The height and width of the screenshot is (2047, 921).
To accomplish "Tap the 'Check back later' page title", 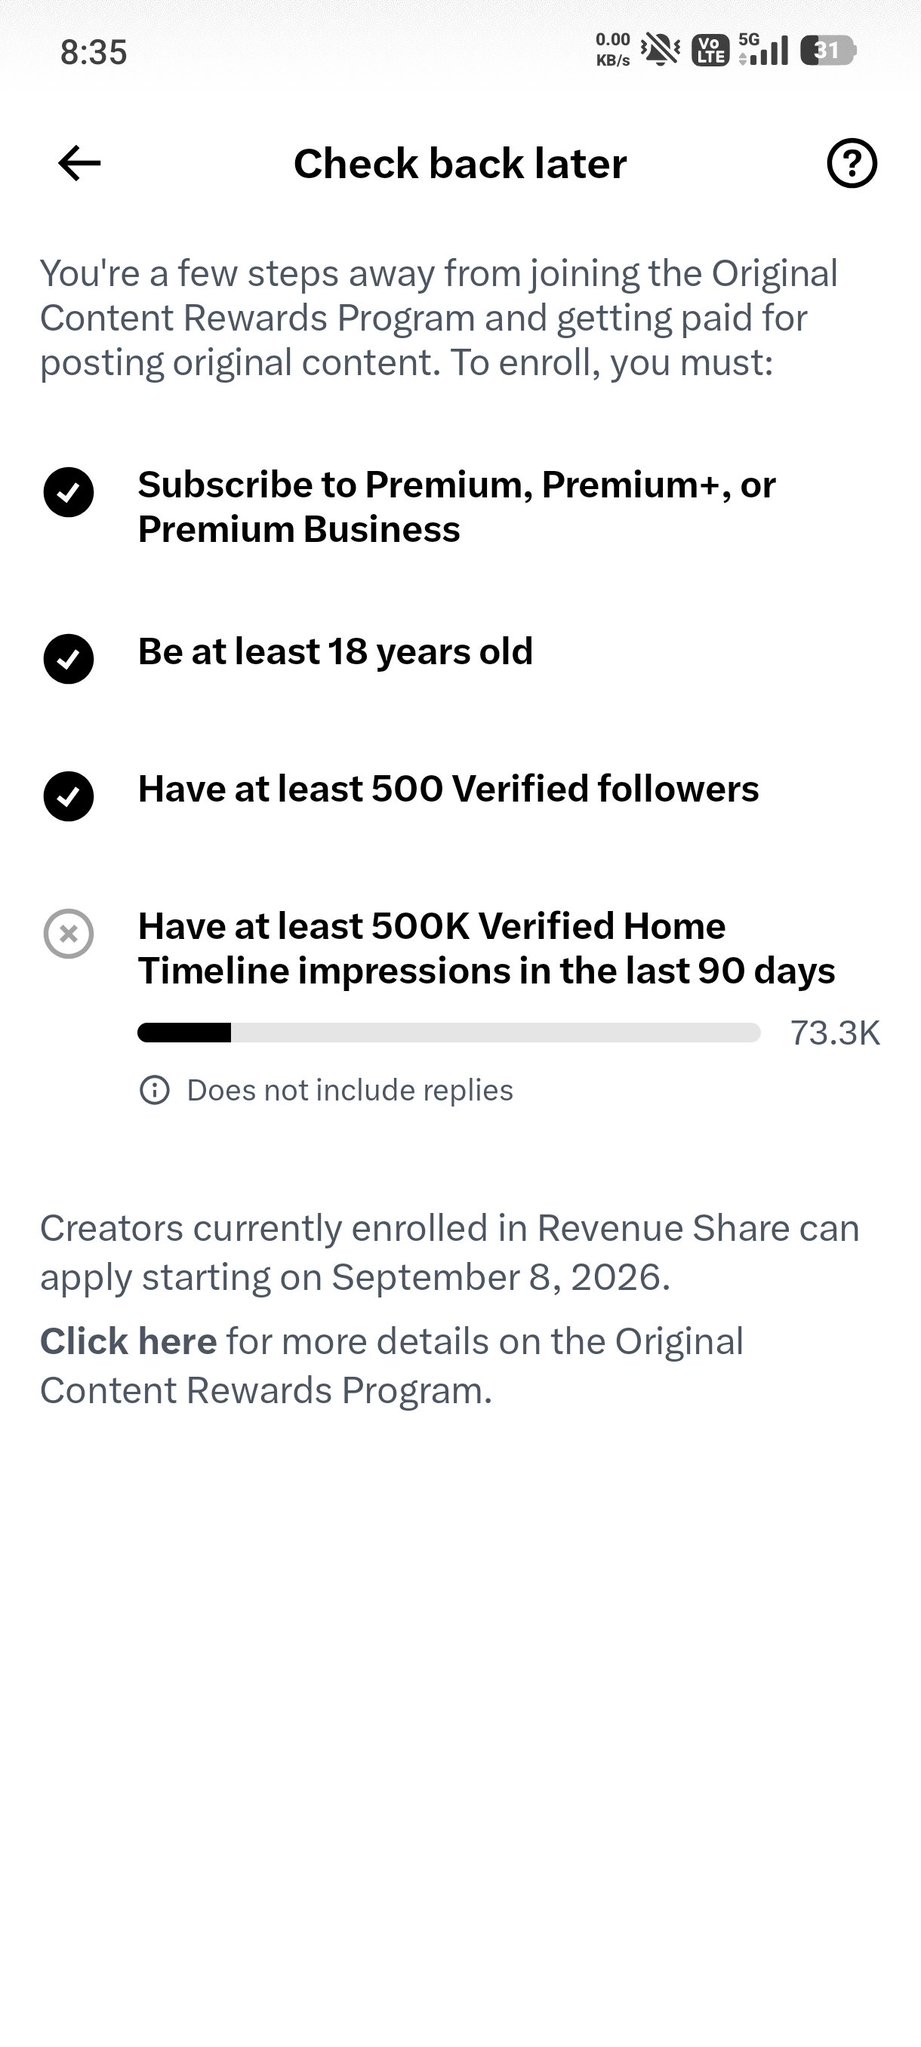I will pyautogui.click(x=460, y=163).
